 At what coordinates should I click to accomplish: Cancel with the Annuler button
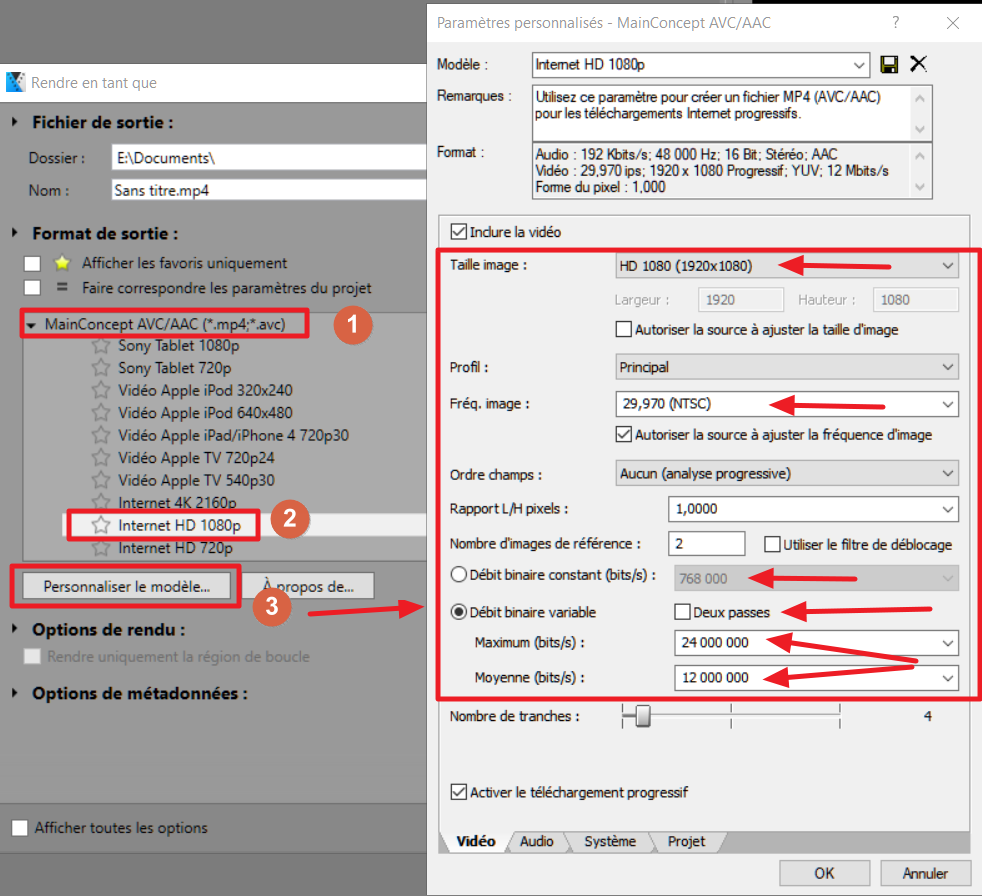(x=925, y=873)
